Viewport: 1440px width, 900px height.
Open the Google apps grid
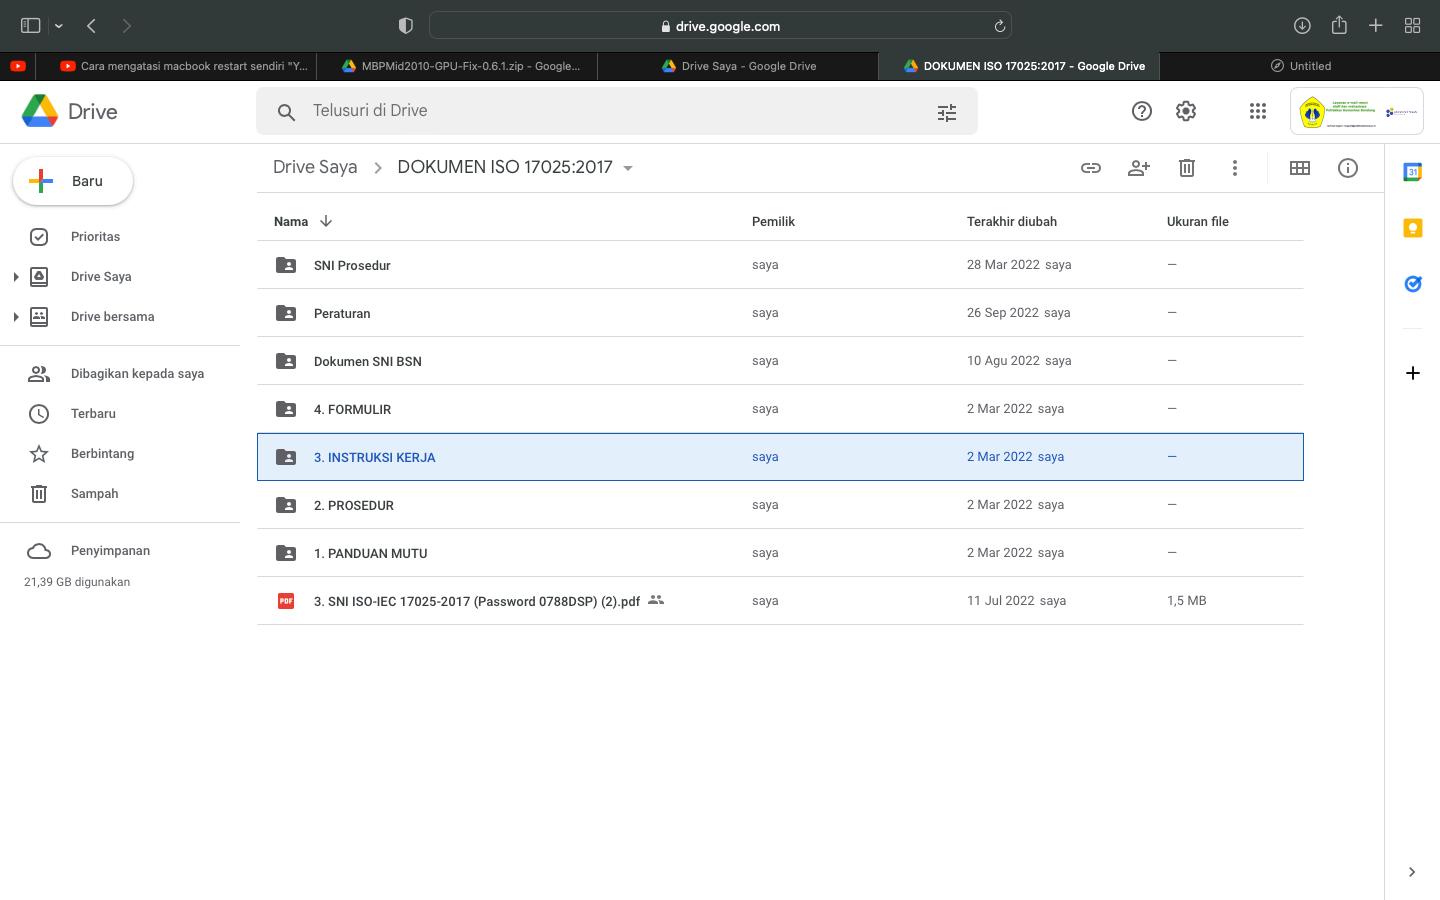pos(1258,111)
